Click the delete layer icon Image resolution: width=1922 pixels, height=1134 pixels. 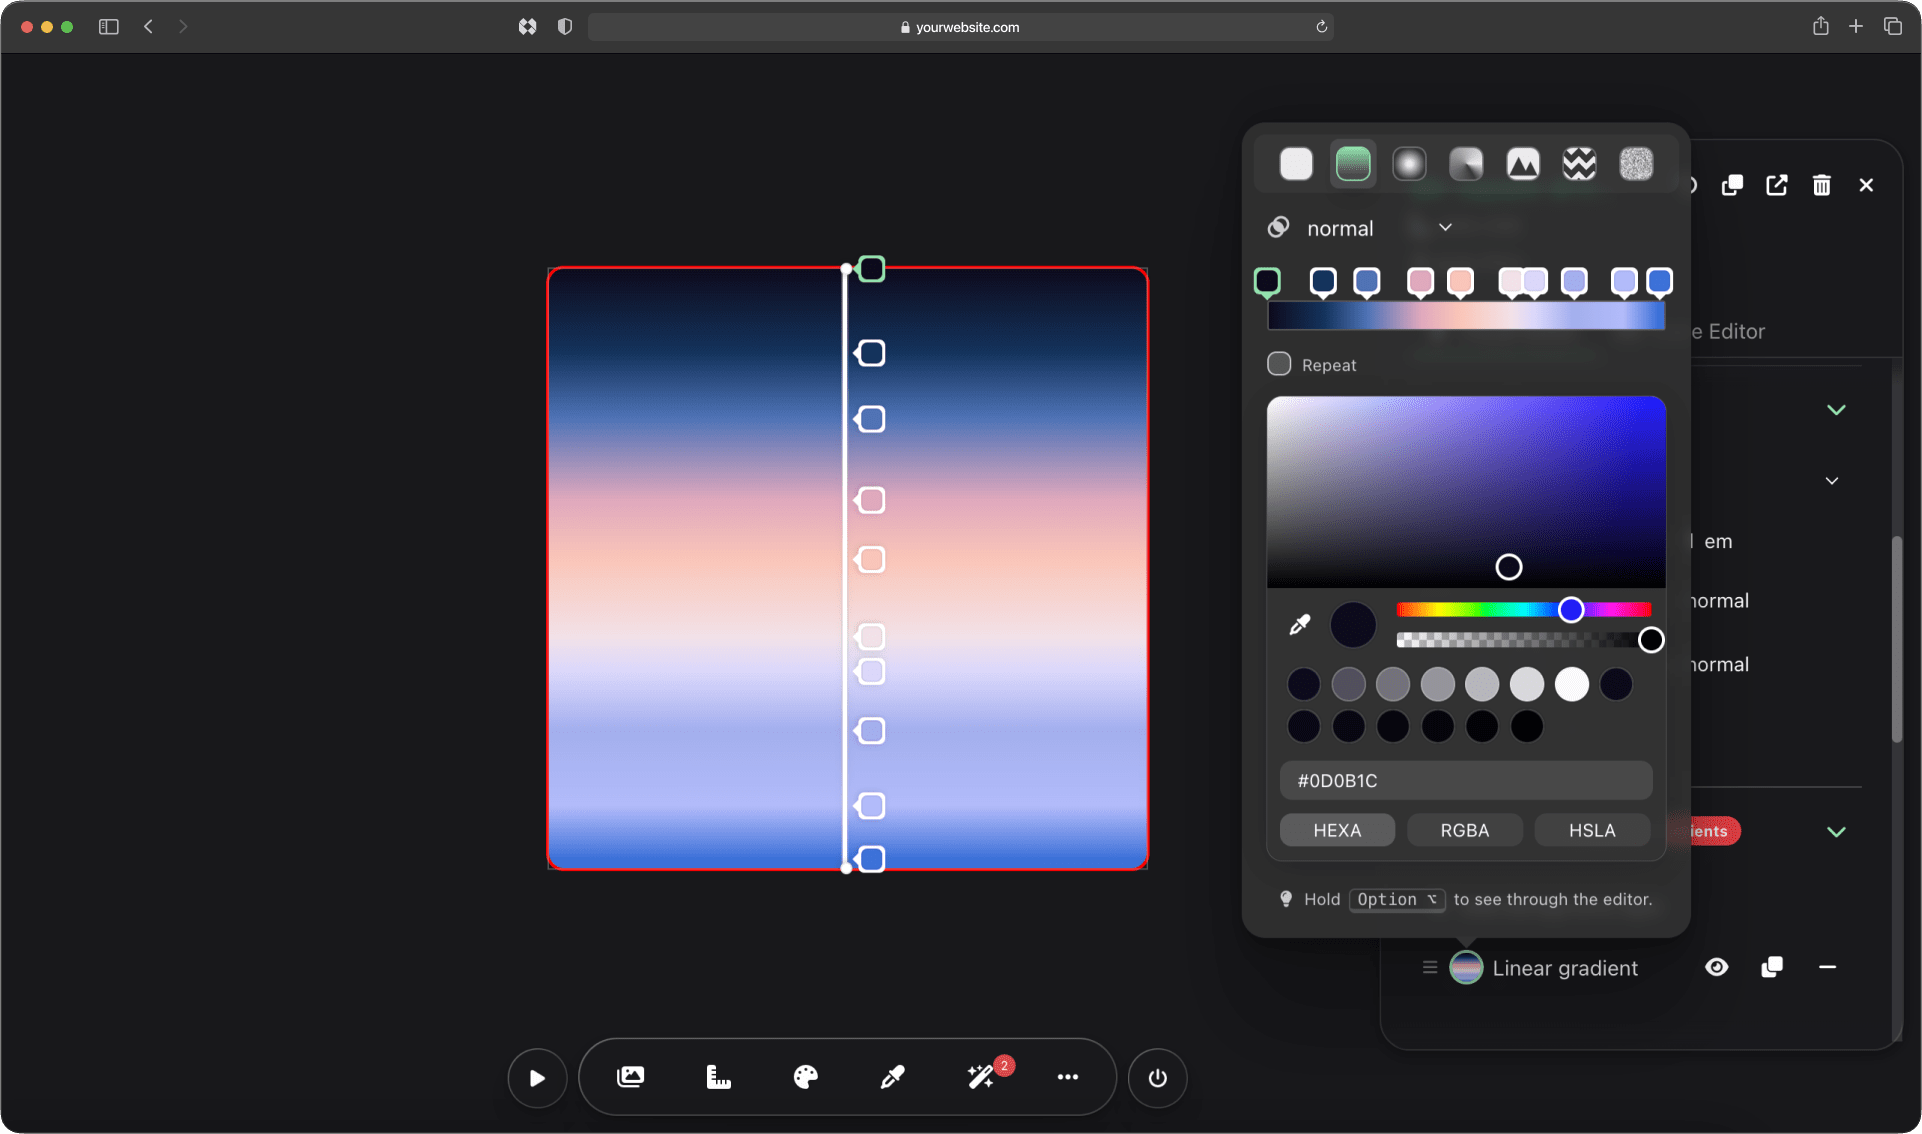click(1821, 185)
